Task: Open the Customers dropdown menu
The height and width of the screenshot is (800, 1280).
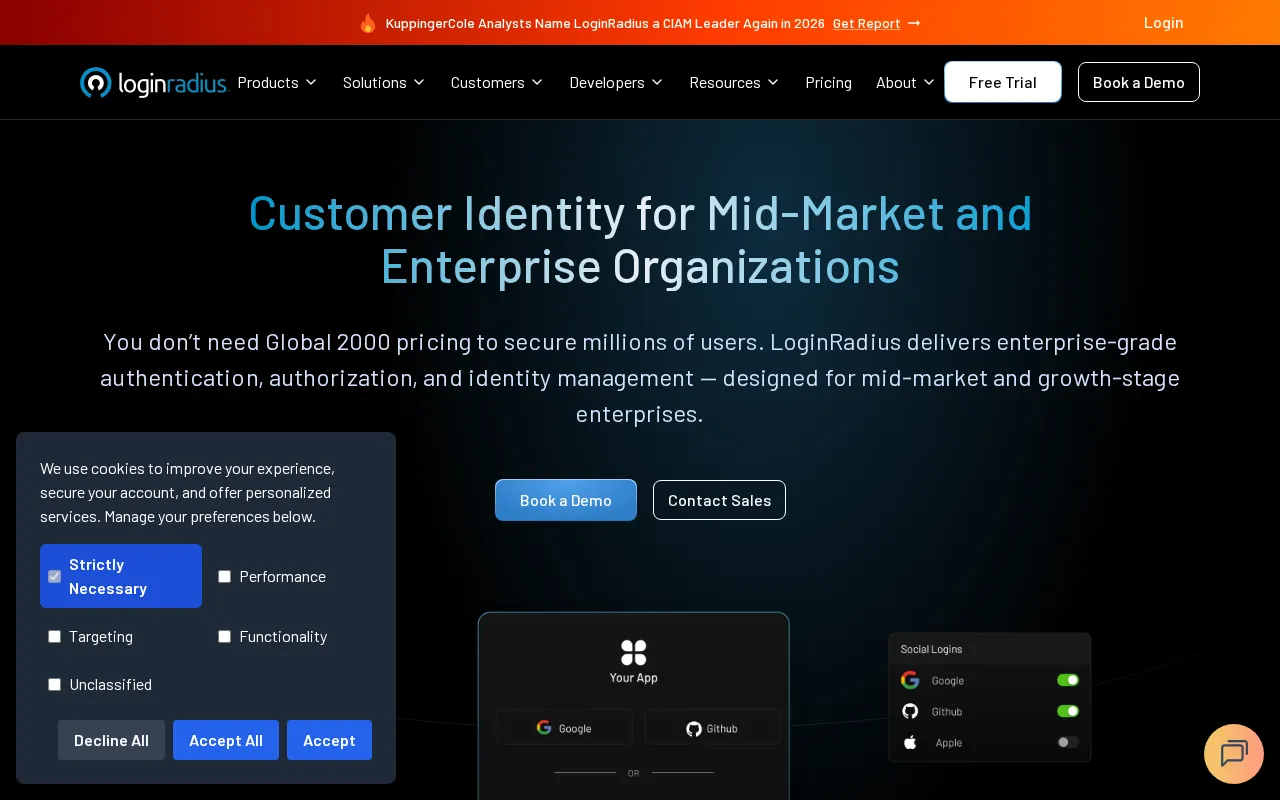Action: pos(497,82)
